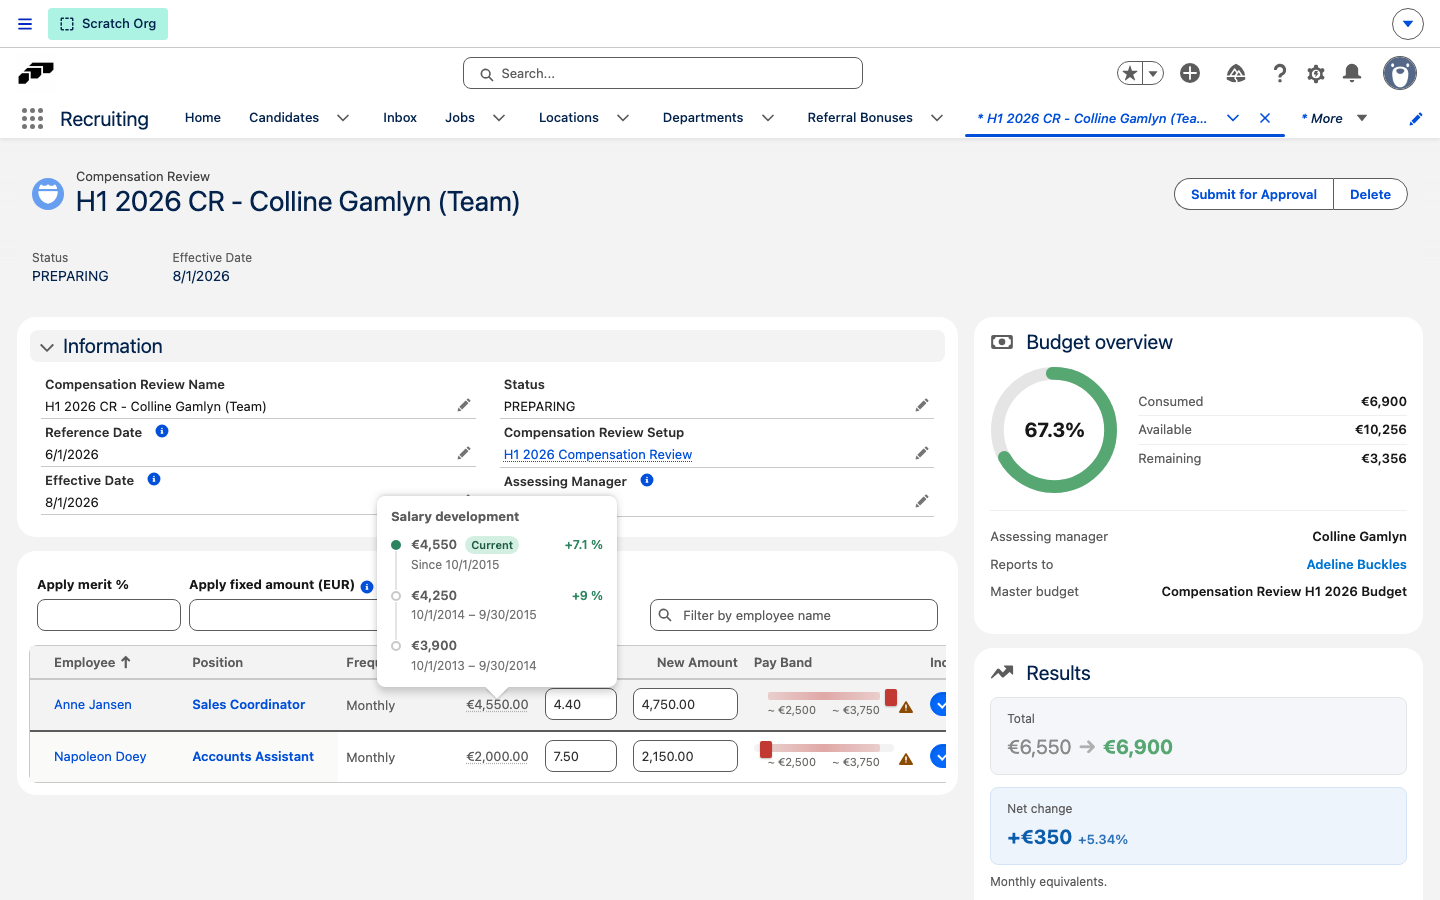This screenshot has height=900, width=1440.
Task: Open the Help question mark icon
Action: pyautogui.click(x=1279, y=73)
